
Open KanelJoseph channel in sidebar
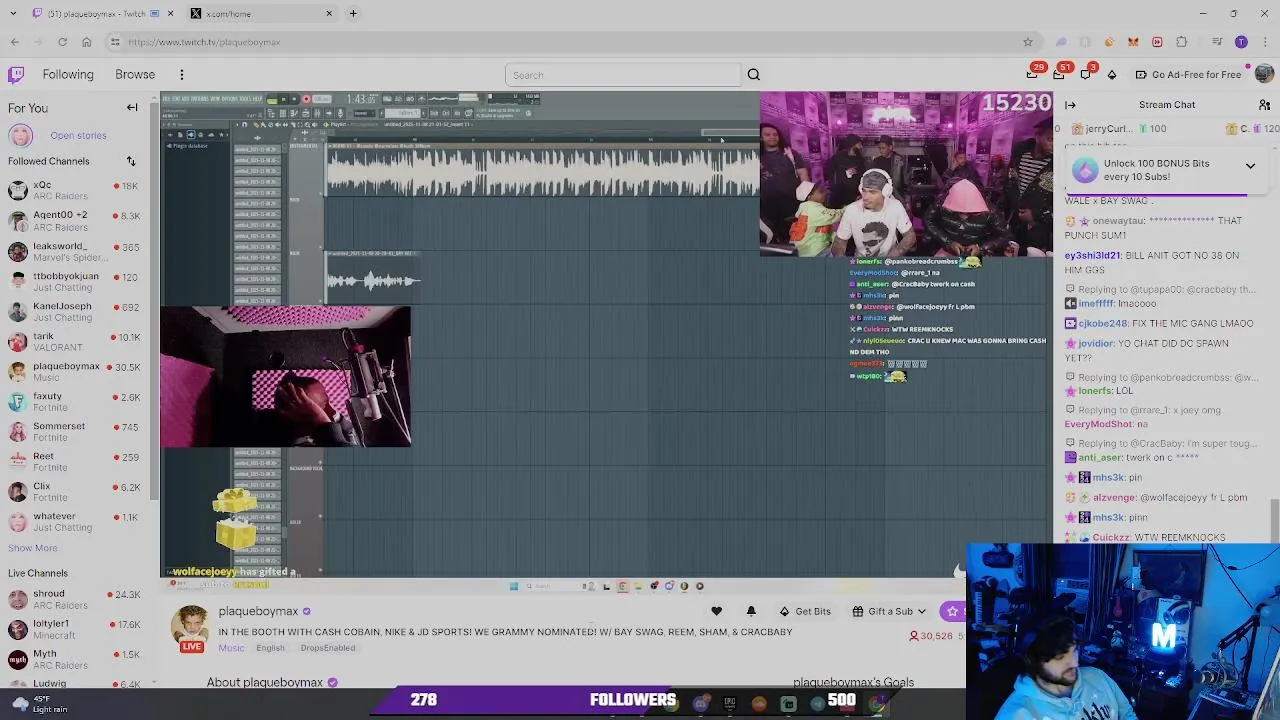[75, 311]
